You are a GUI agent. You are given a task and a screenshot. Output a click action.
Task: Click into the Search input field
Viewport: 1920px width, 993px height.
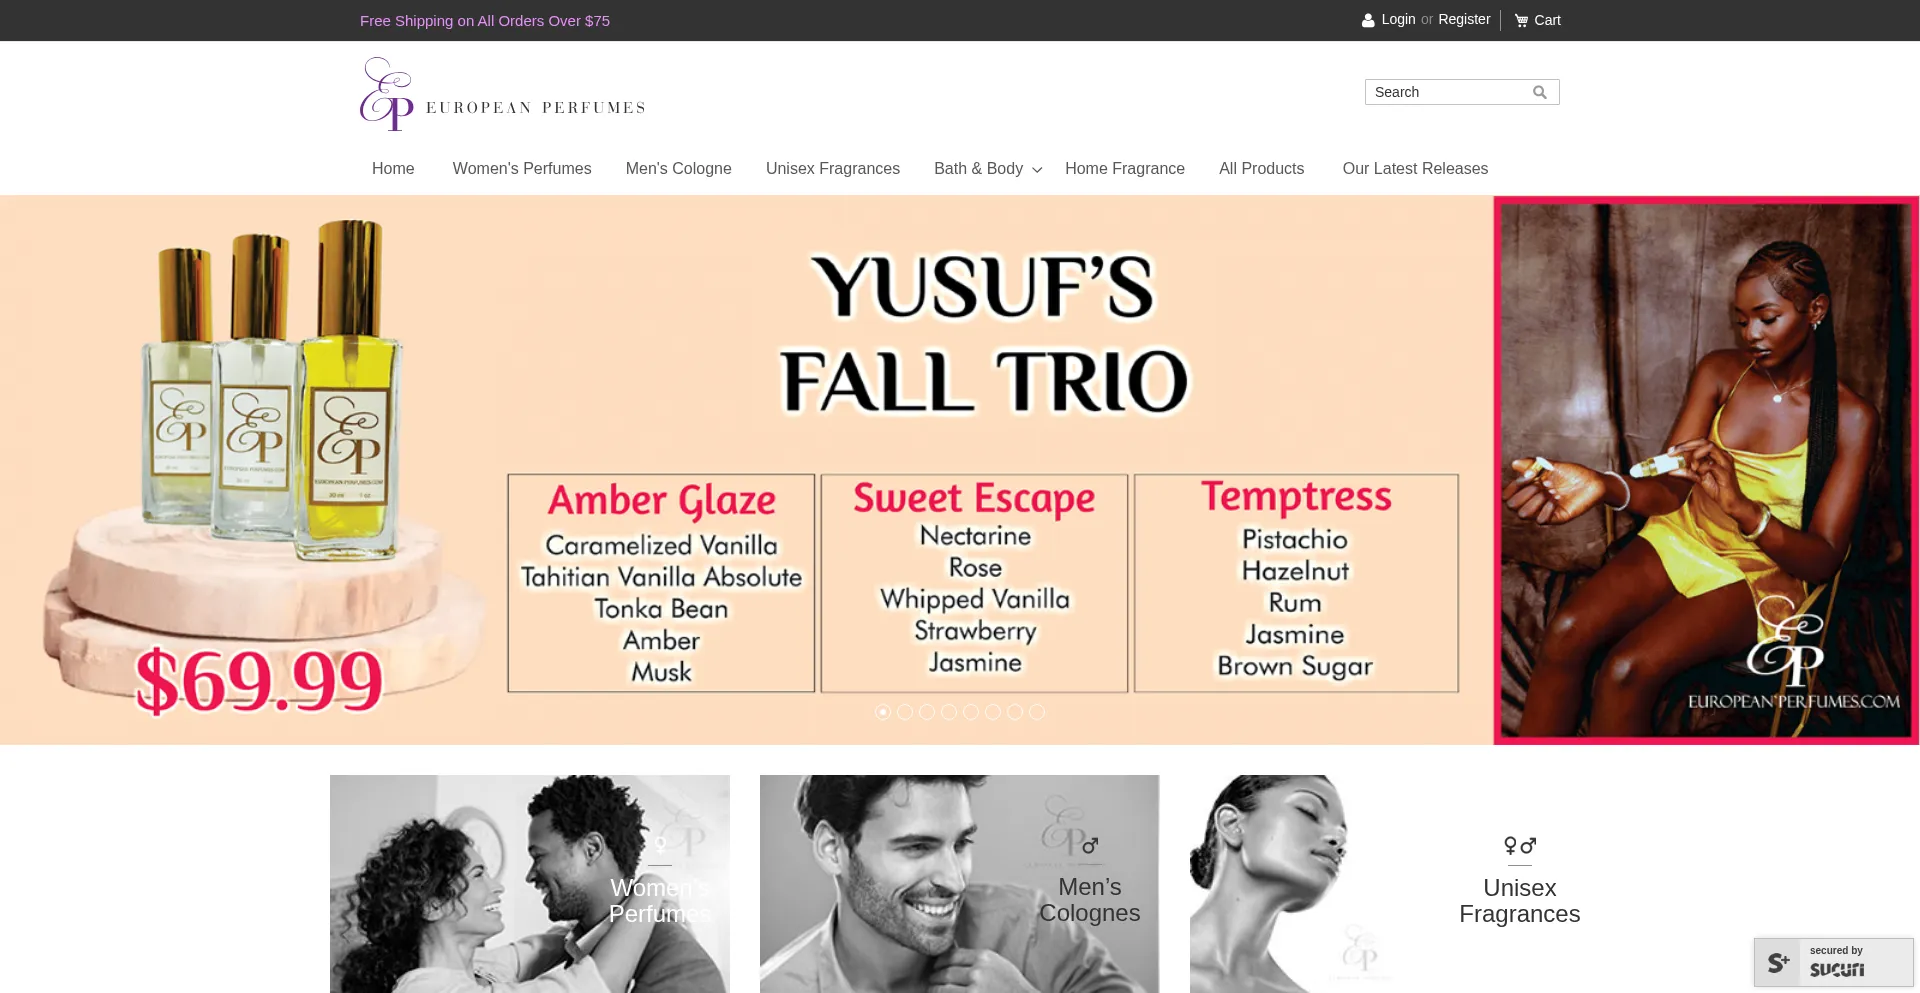pyautogui.click(x=1450, y=92)
